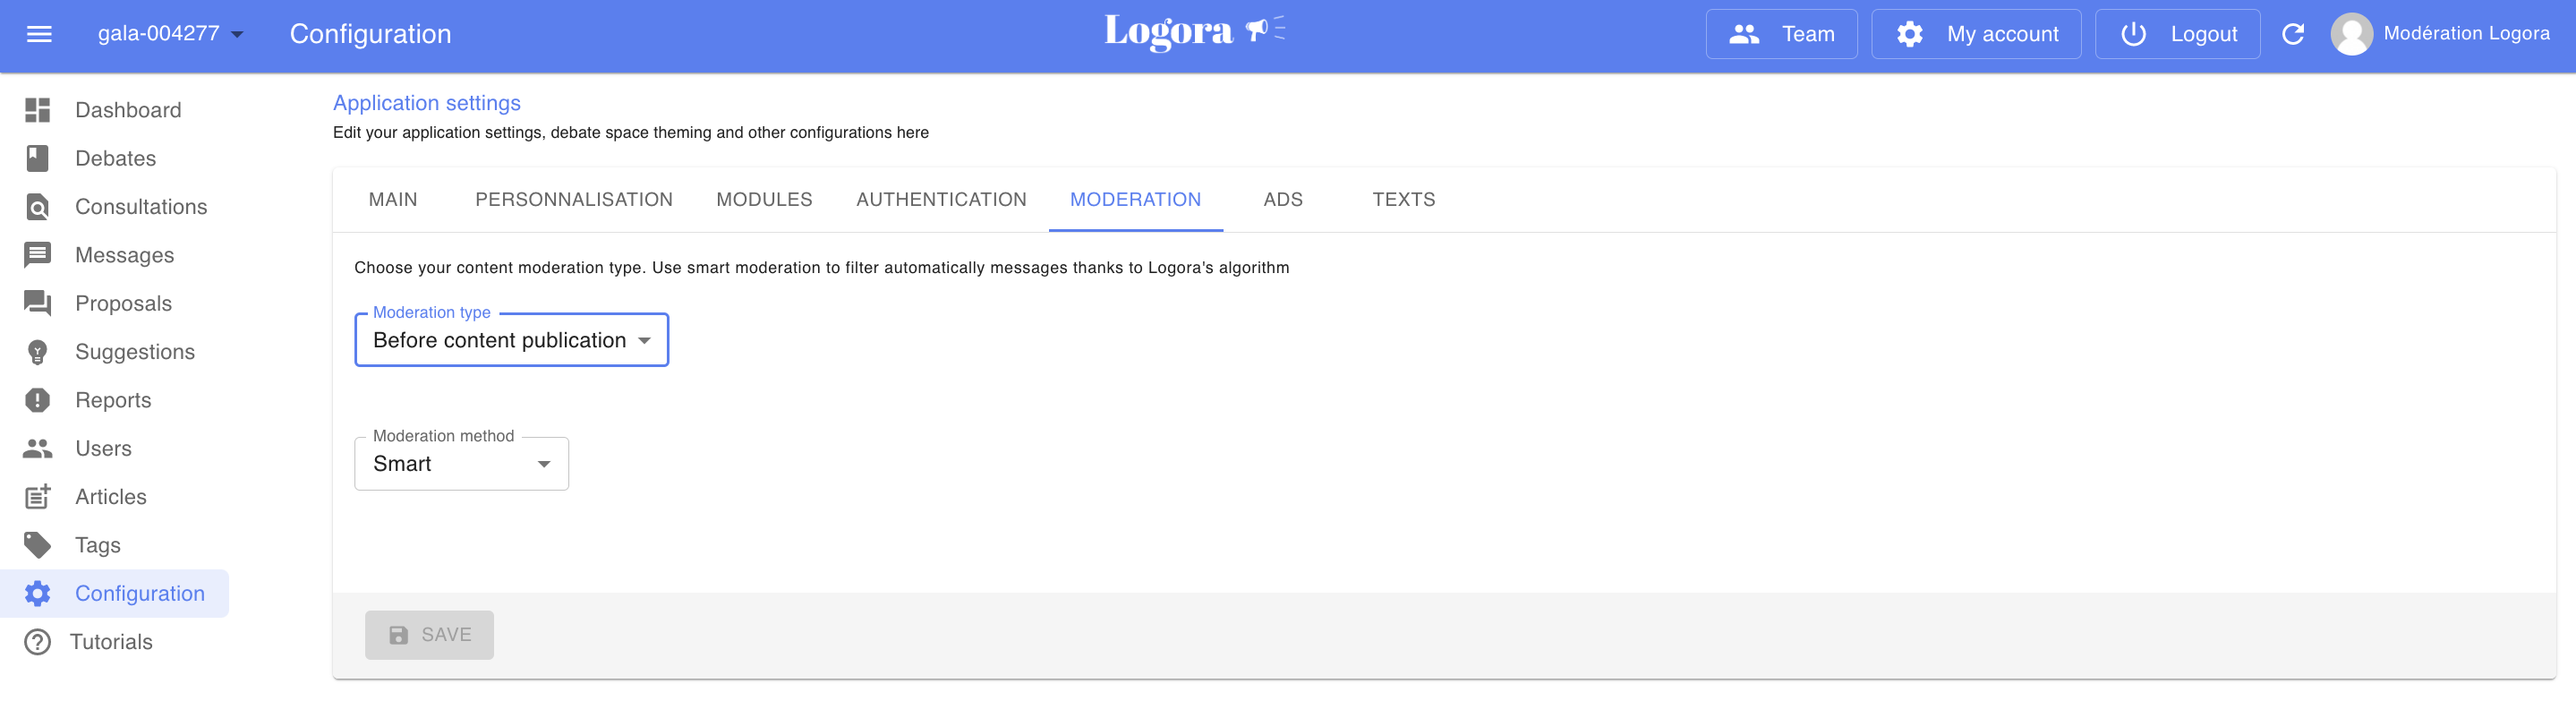Switch to the Personnalisation tab
This screenshot has width=2576, height=718.
click(573, 200)
